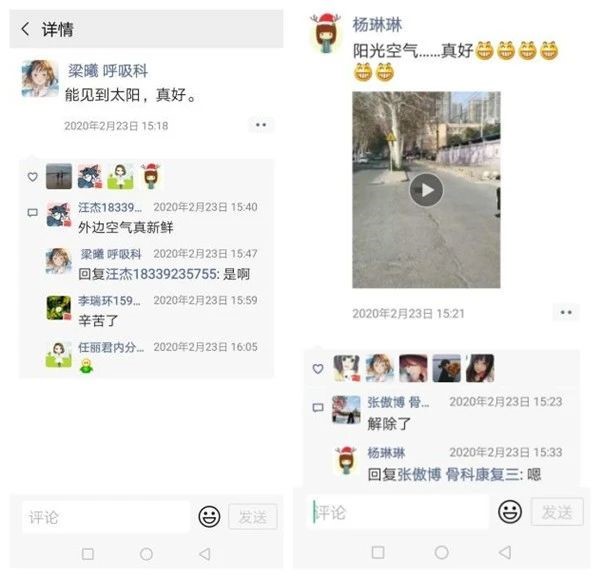Tap 汪杰18339... commenter name
Image resolution: width=600 pixels, height=579 pixels.
(110, 207)
